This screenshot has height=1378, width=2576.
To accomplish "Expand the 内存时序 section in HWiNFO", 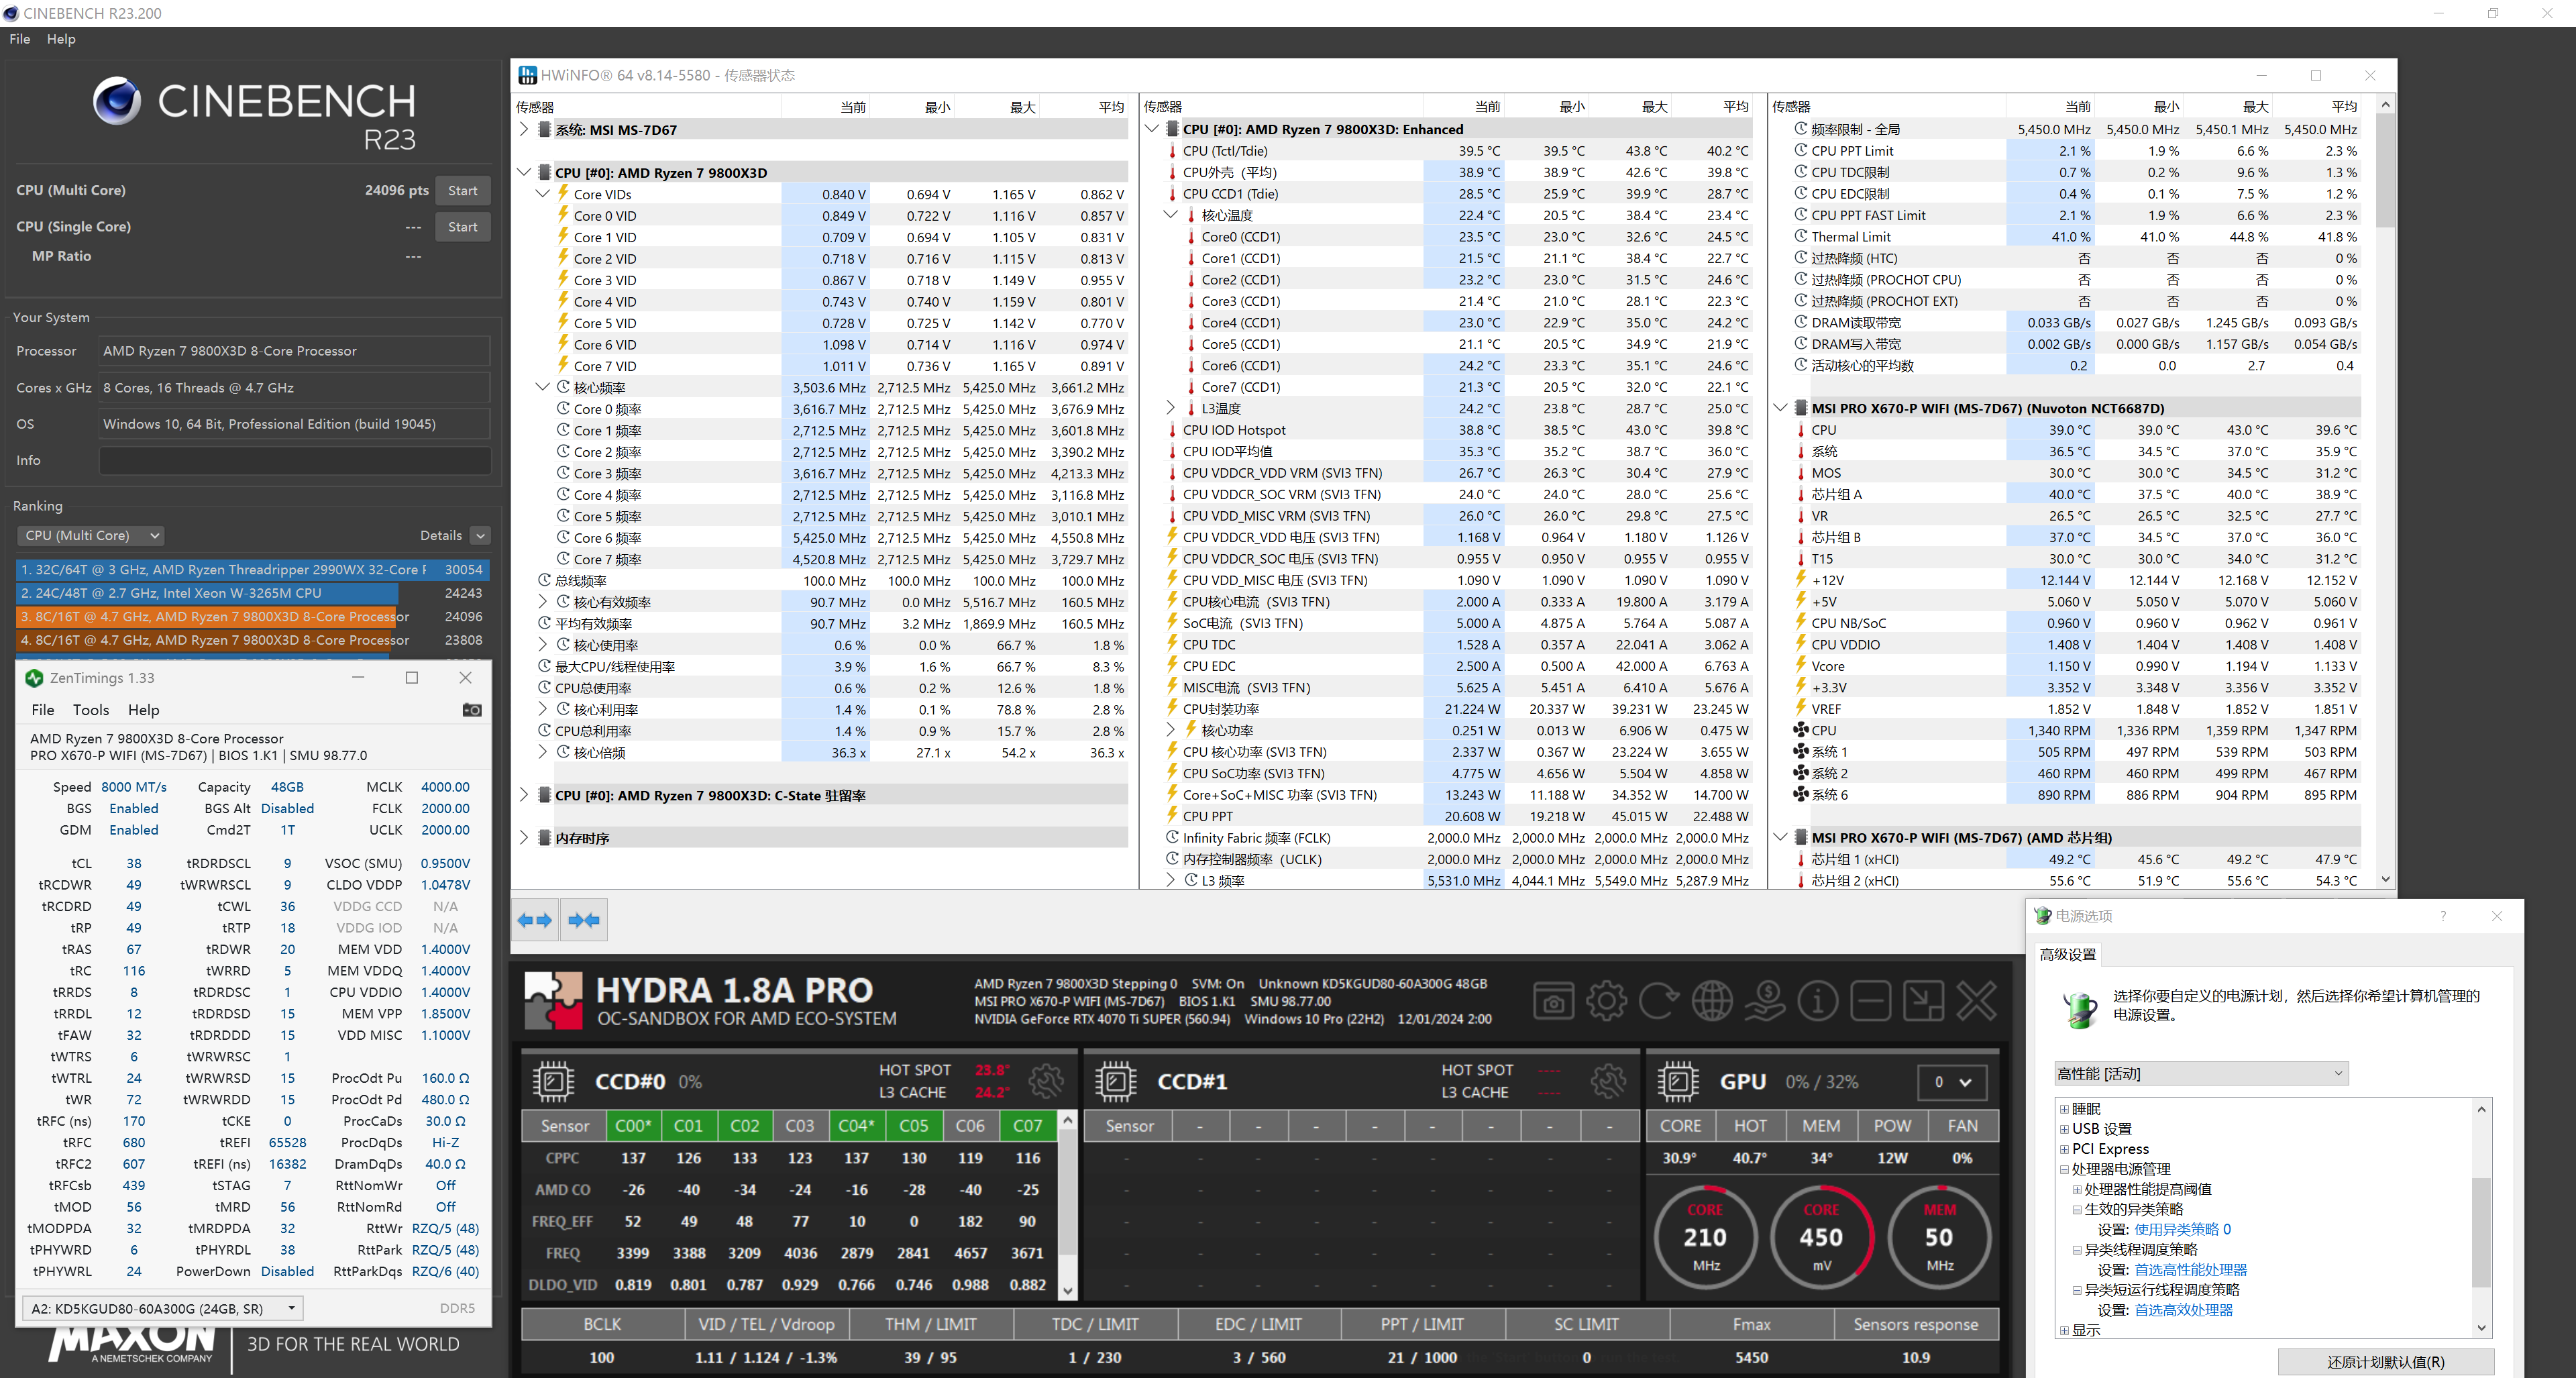I will (x=524, y=837).
